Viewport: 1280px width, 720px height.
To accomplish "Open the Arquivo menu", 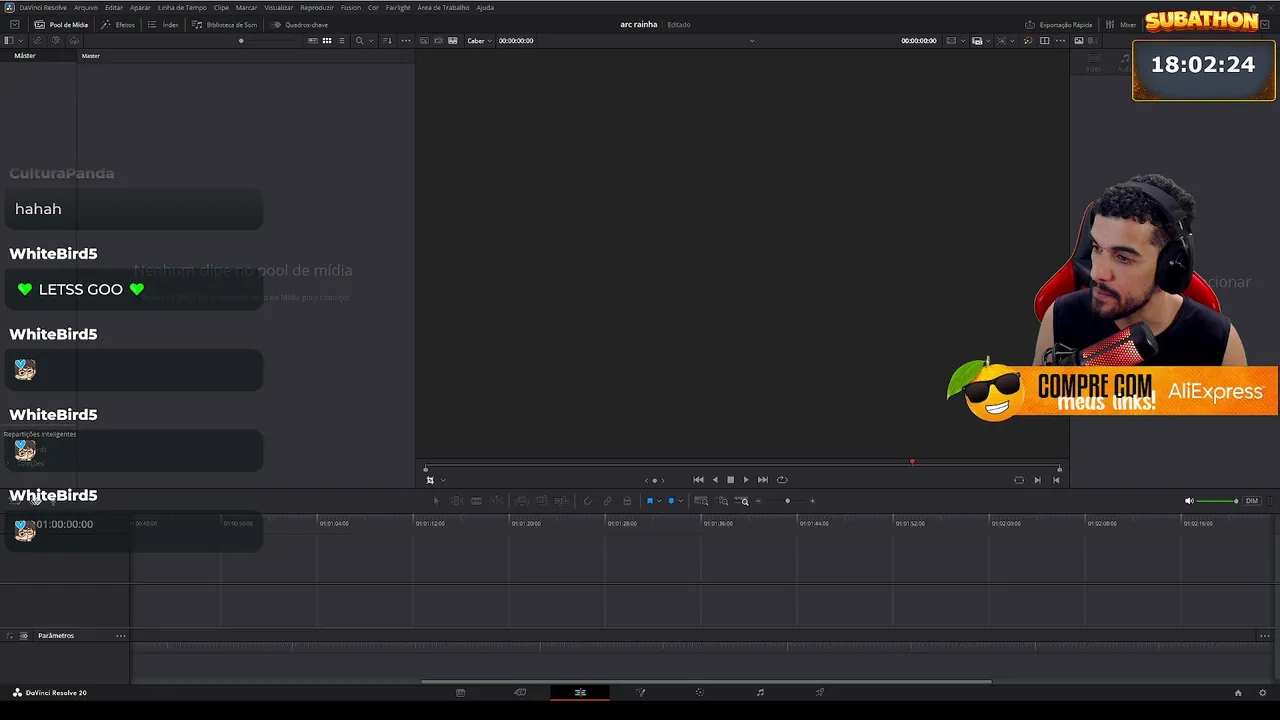I will coord(86,7).
